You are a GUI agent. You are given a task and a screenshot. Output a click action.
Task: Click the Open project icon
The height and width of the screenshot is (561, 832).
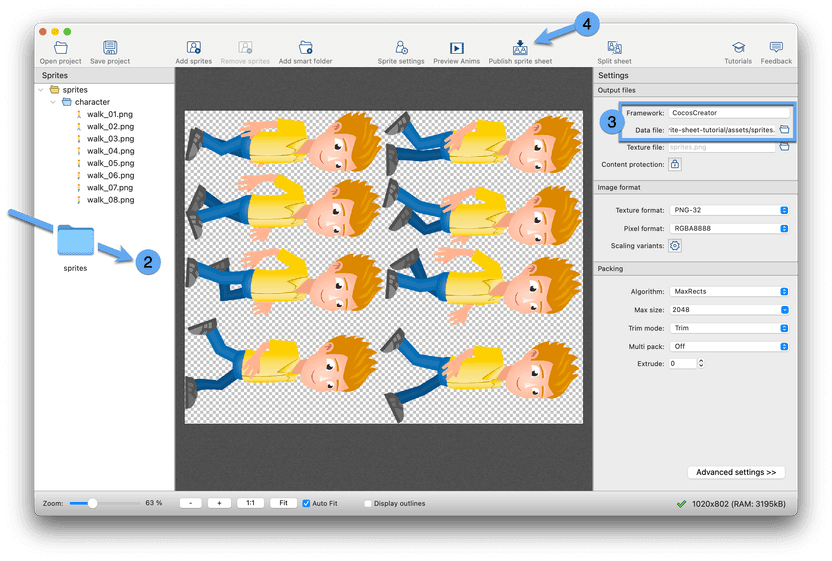pyautogui.click(x=61, y=48)
